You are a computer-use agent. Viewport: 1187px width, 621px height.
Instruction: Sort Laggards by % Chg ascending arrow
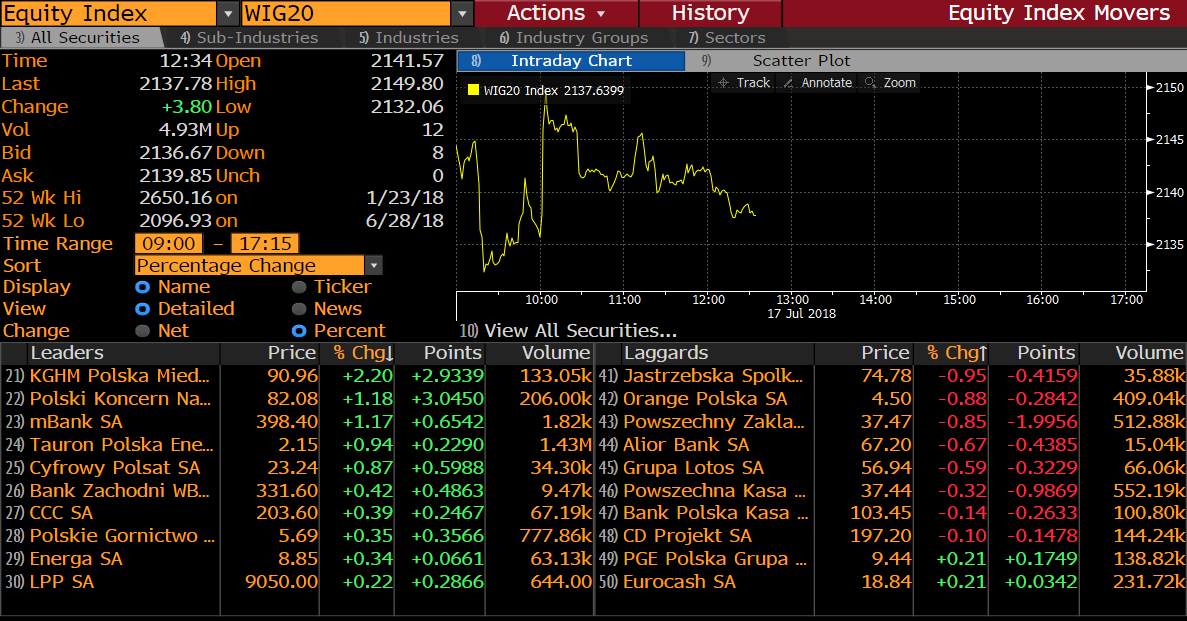(983, 353)
